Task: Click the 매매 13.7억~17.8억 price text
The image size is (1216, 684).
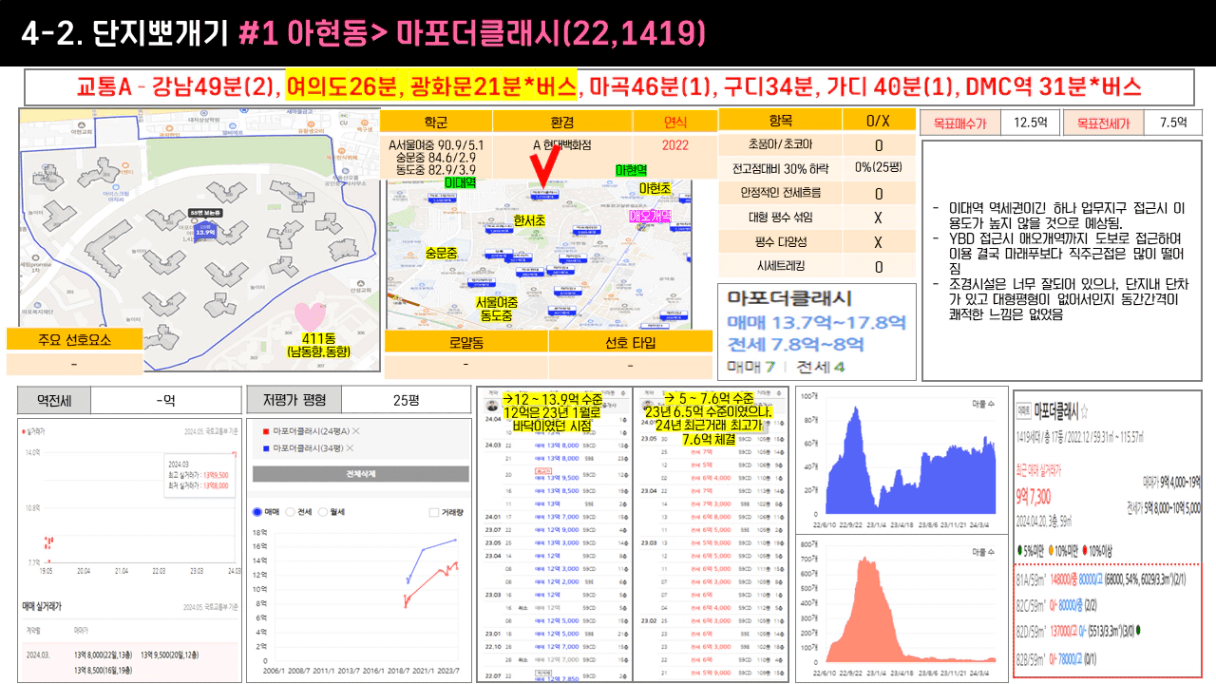Action: 816,321
